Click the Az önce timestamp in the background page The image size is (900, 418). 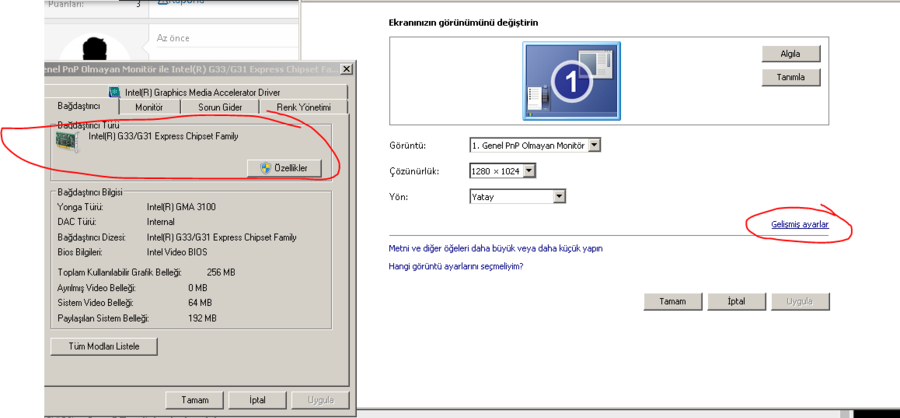(173, 38)
